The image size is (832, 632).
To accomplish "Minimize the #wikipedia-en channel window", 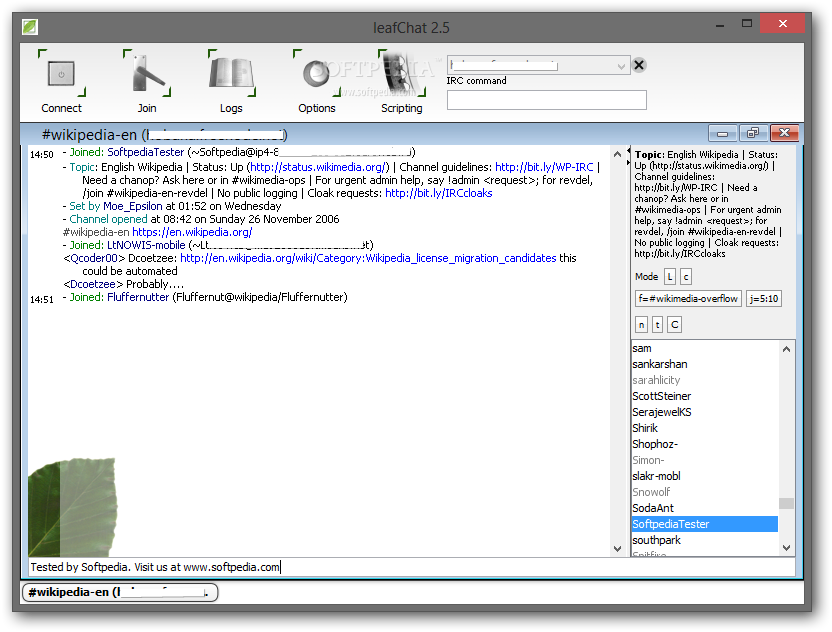I will point(722,133).
